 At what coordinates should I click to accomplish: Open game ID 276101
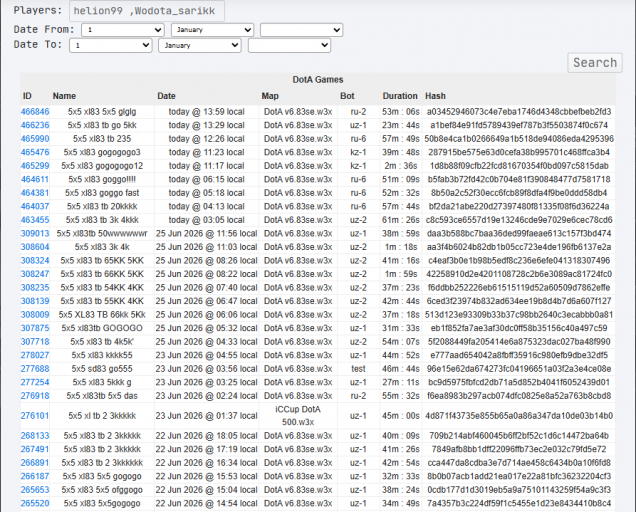click(35, 416)
